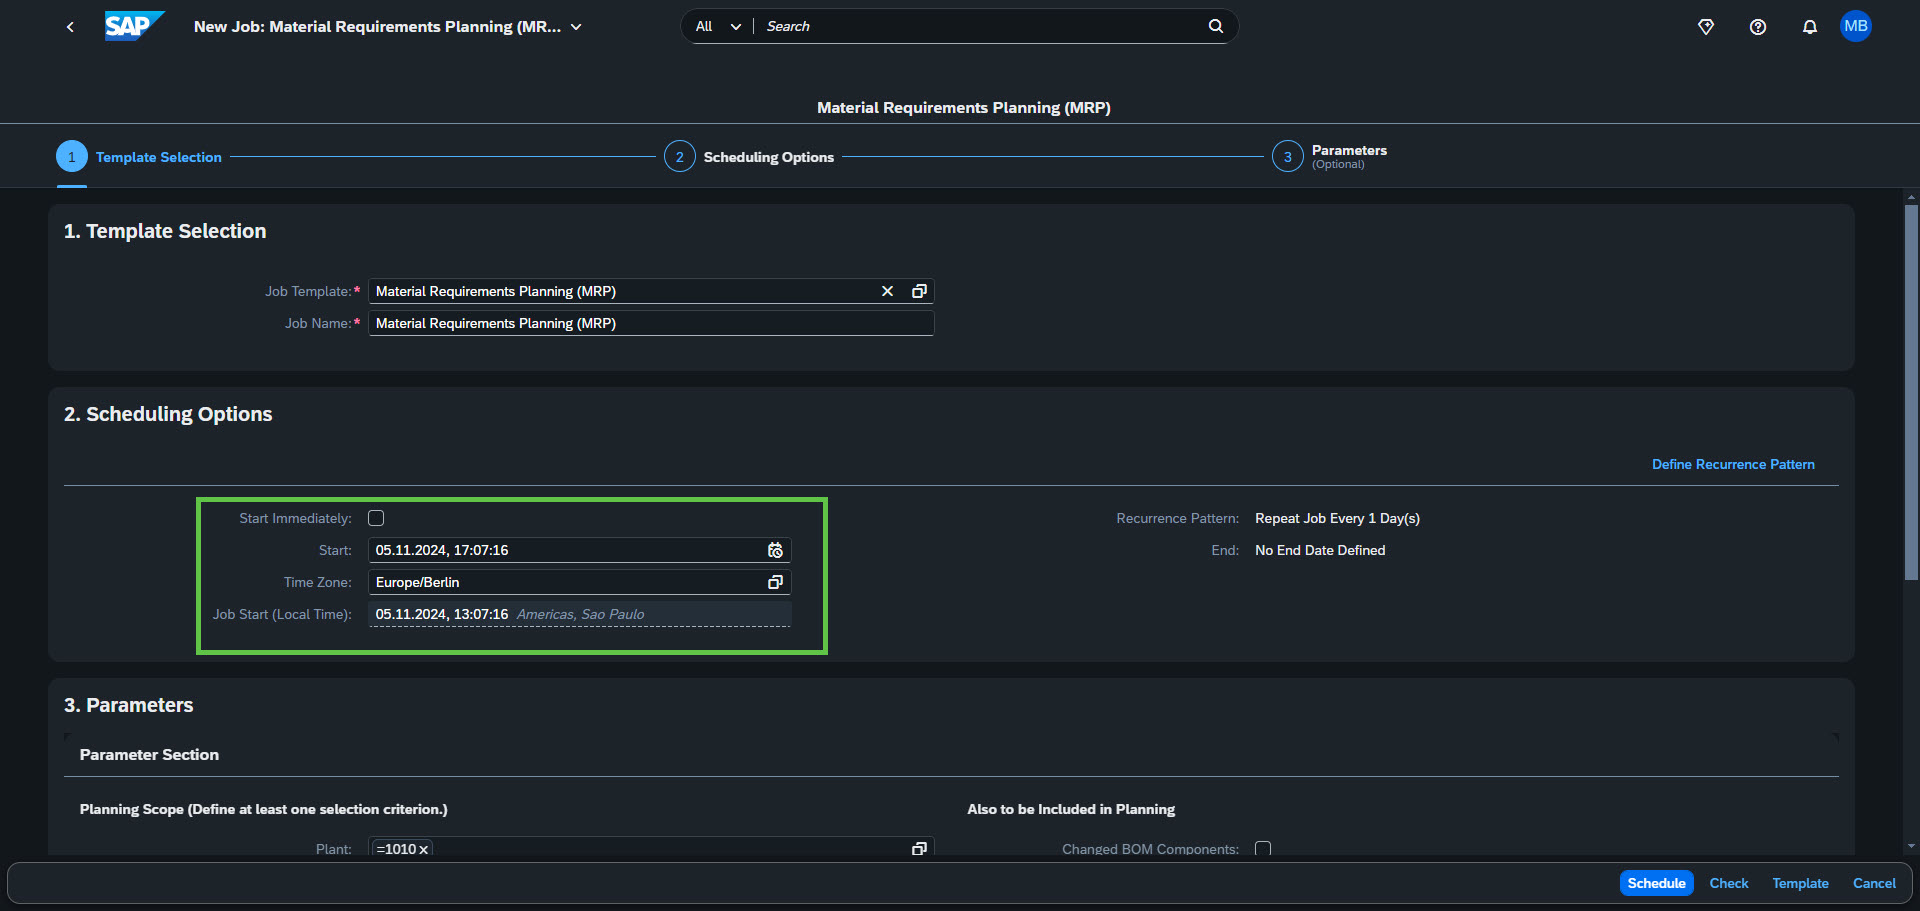Click '2. Scheduling Options' heading
This screenshot has width=1920, height=911.
pos(168,414)
